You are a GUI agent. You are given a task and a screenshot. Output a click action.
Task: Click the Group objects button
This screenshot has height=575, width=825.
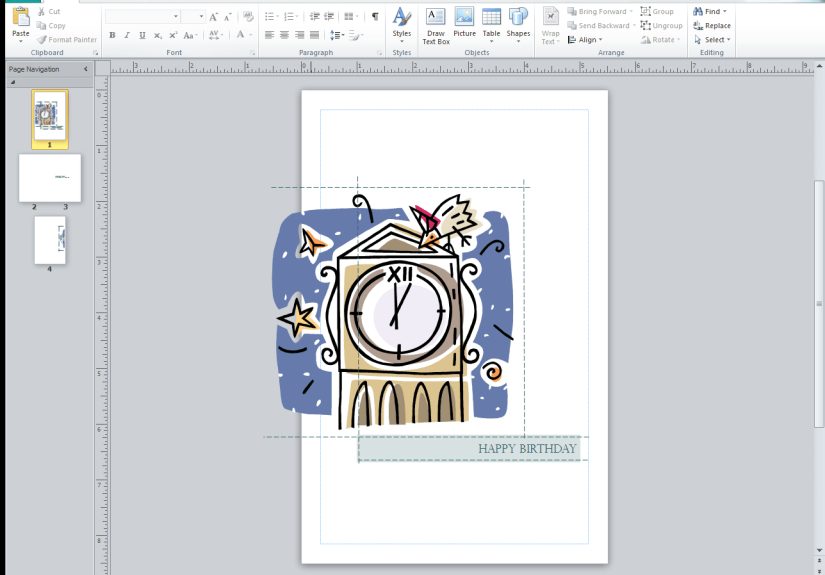coord(657,11)
